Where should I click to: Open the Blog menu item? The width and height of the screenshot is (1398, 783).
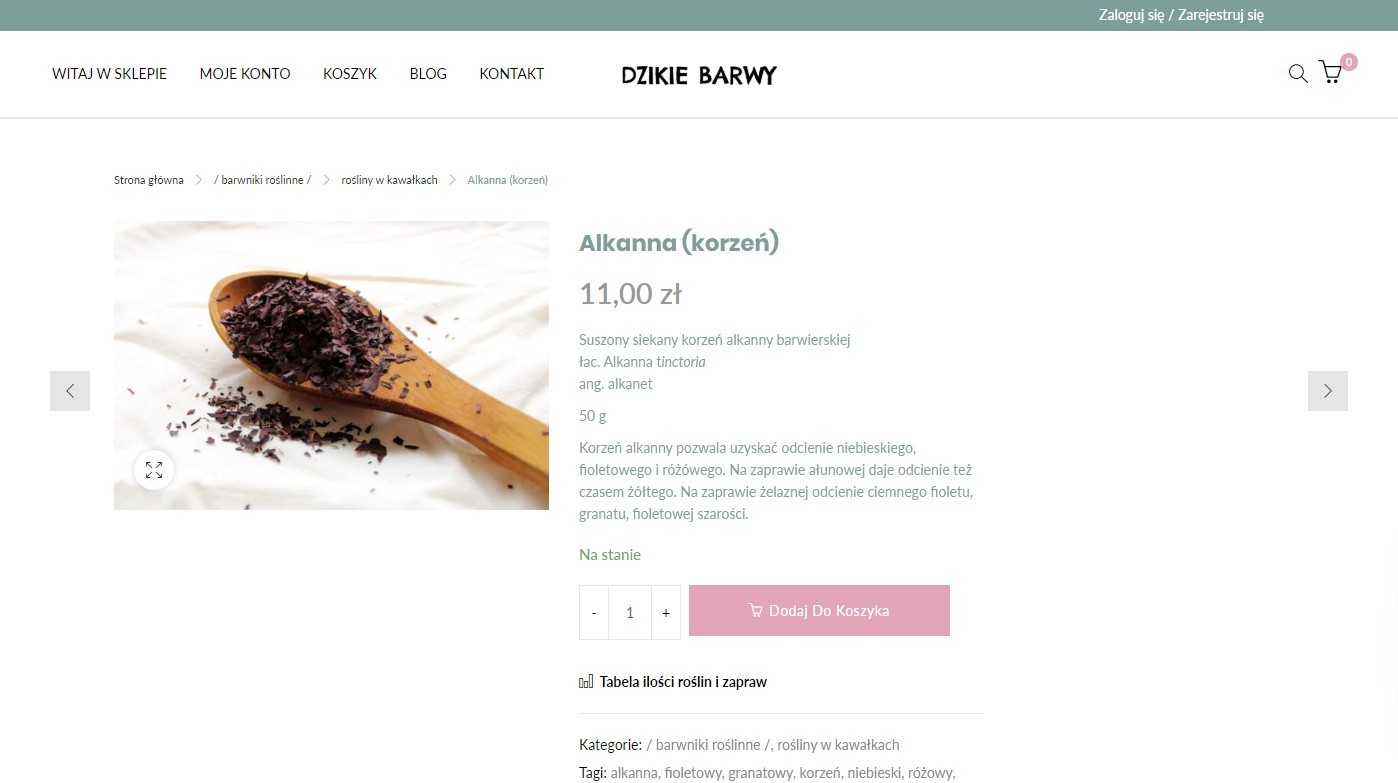coord(428,74)
